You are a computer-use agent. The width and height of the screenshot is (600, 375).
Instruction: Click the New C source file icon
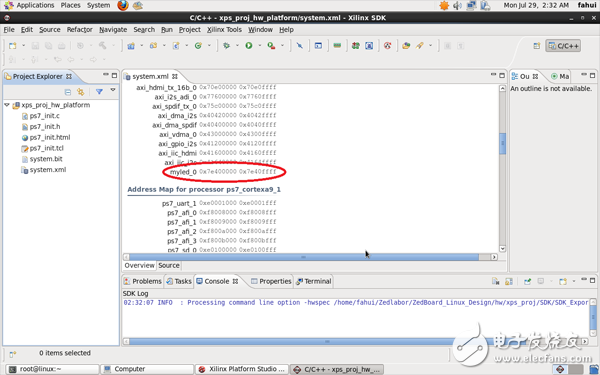click(x=176, y=46)
